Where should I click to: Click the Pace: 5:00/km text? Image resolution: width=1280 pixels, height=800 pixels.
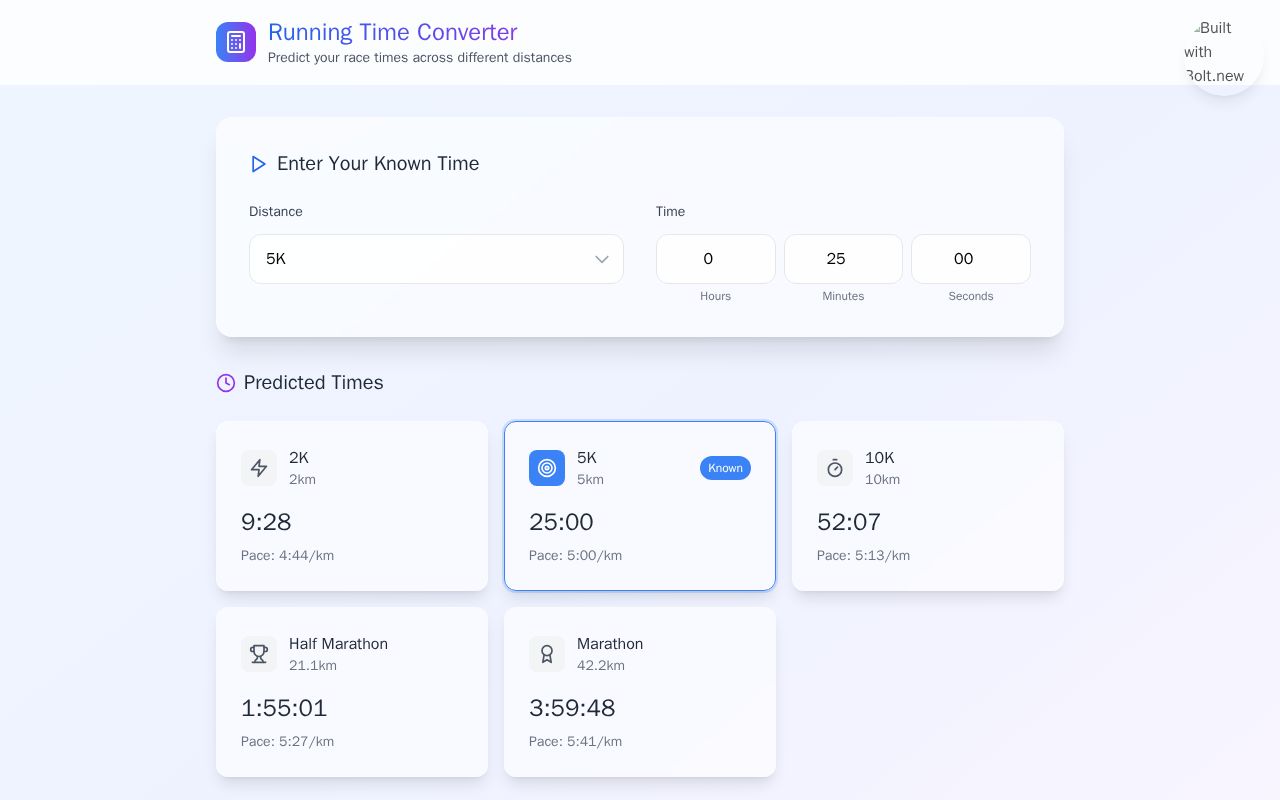click(x=575, y=556)
